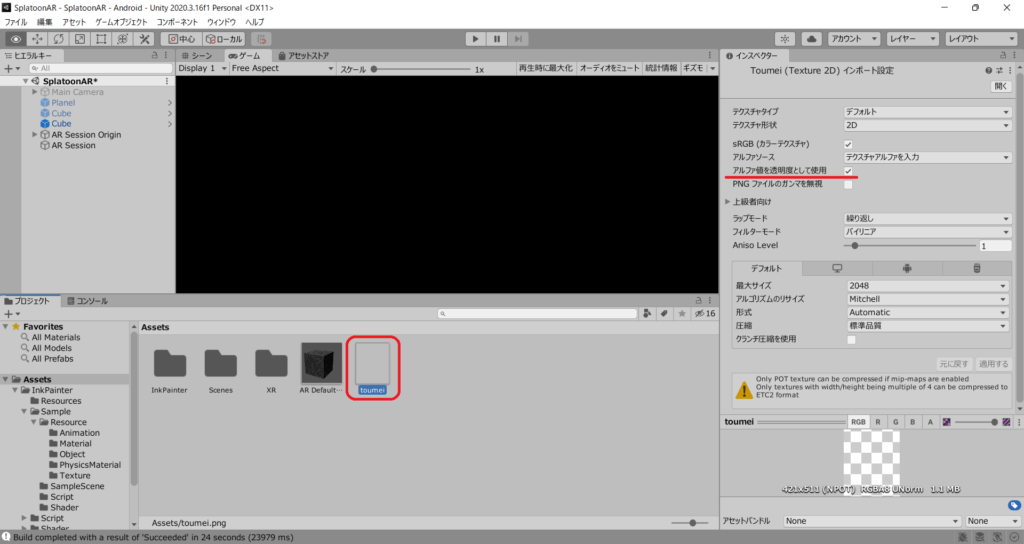Click the project search field
The width and height of the screenshot is (1024, 544).
pyautogui.click(x=537, y=313)
